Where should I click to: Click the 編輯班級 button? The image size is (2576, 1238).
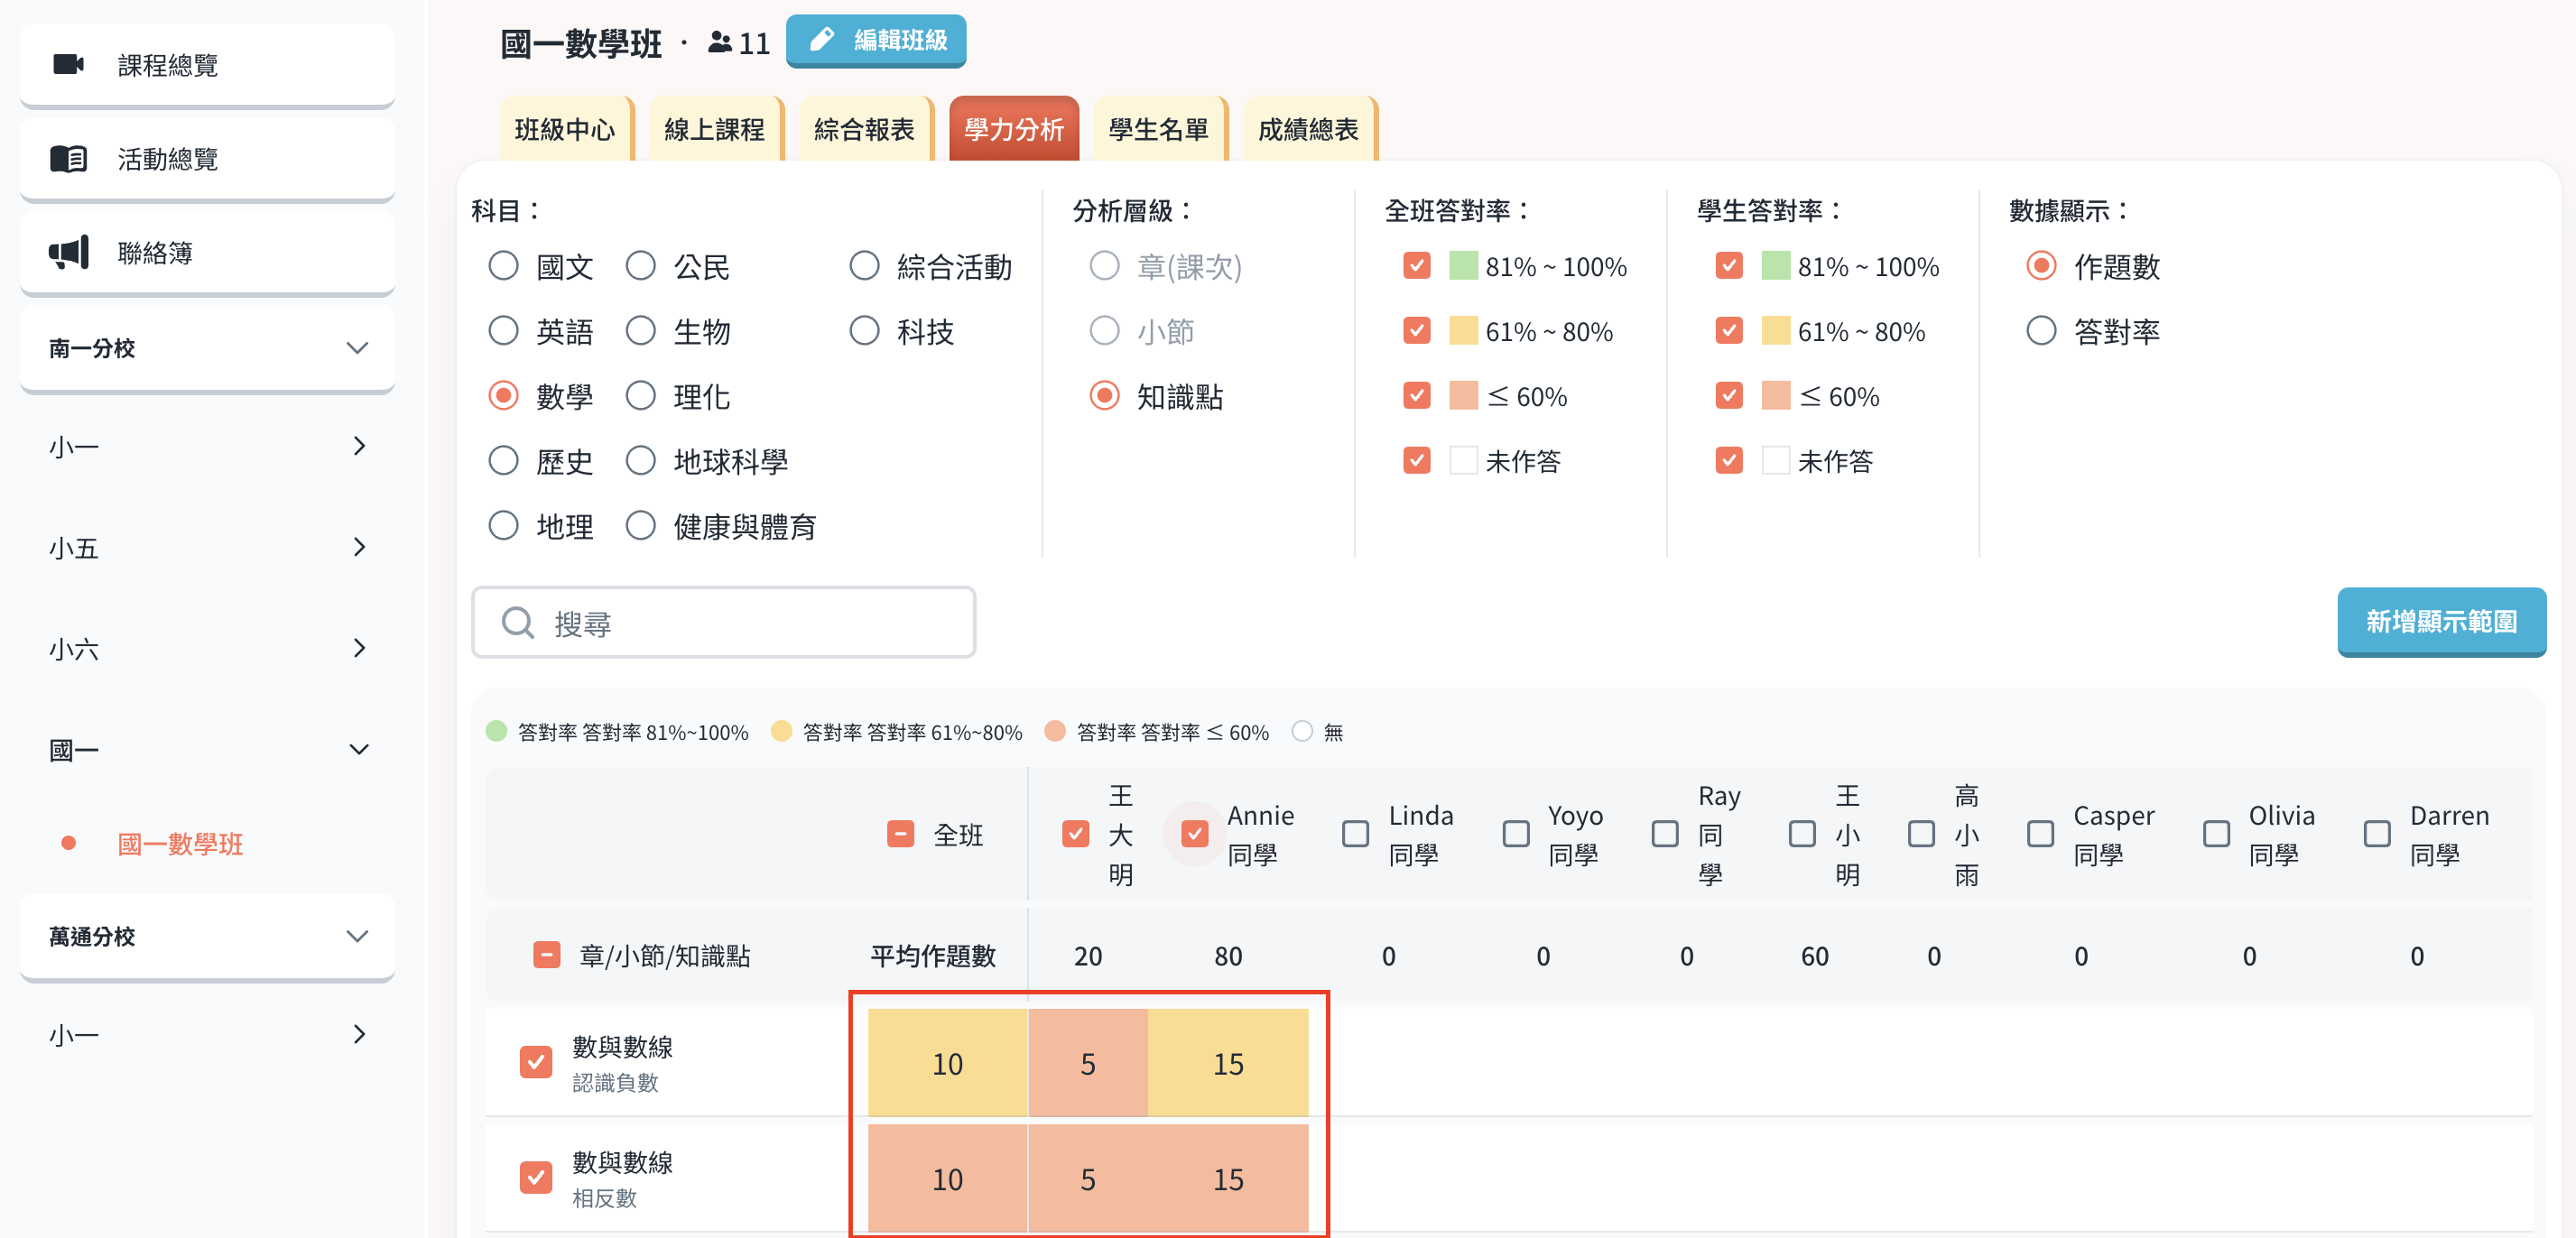tap(875, 40)
